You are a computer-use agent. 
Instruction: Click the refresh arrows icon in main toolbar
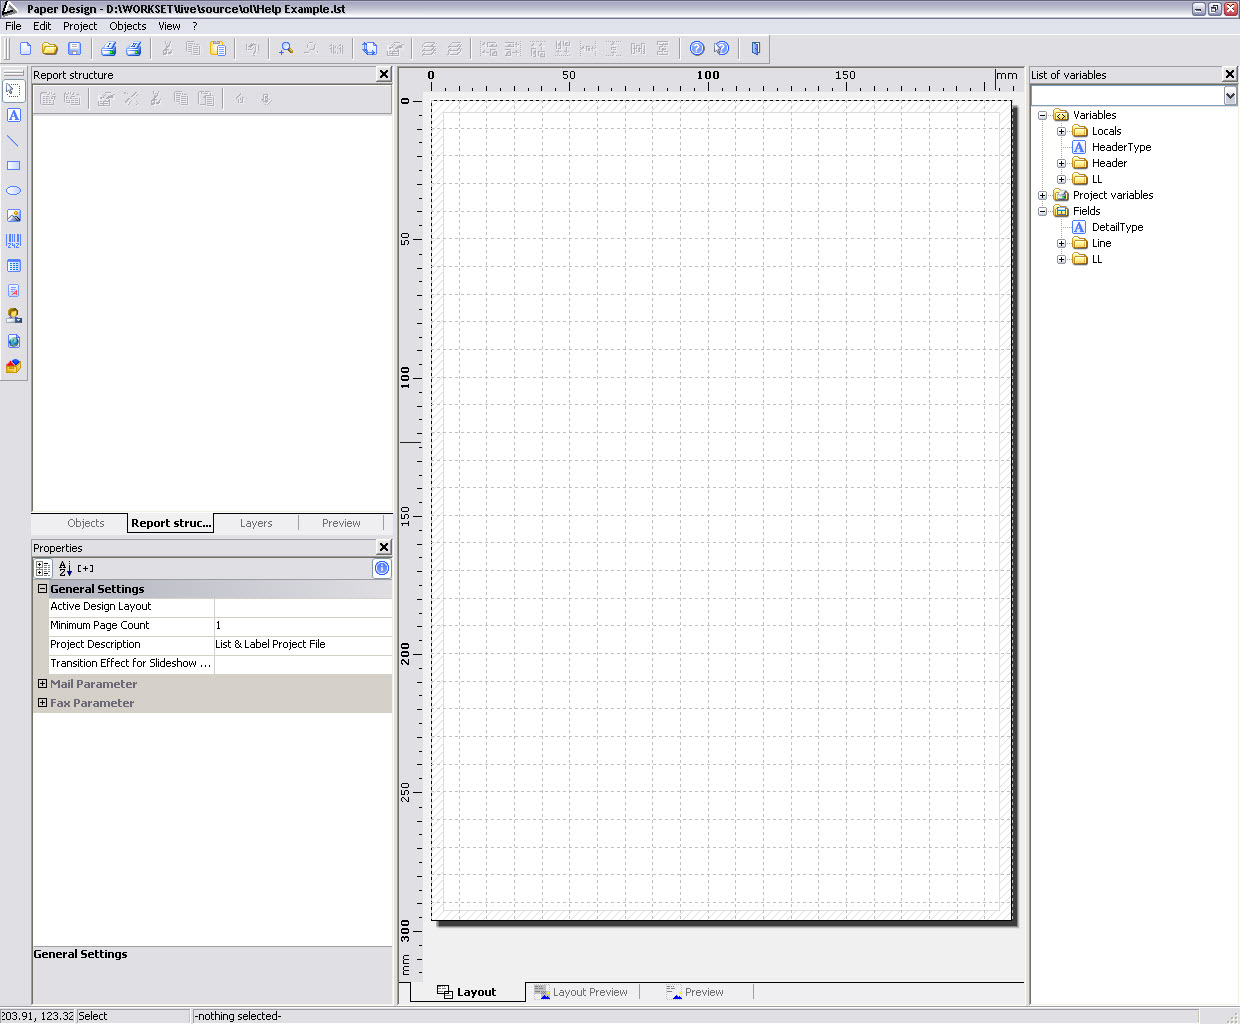[369, 48]
